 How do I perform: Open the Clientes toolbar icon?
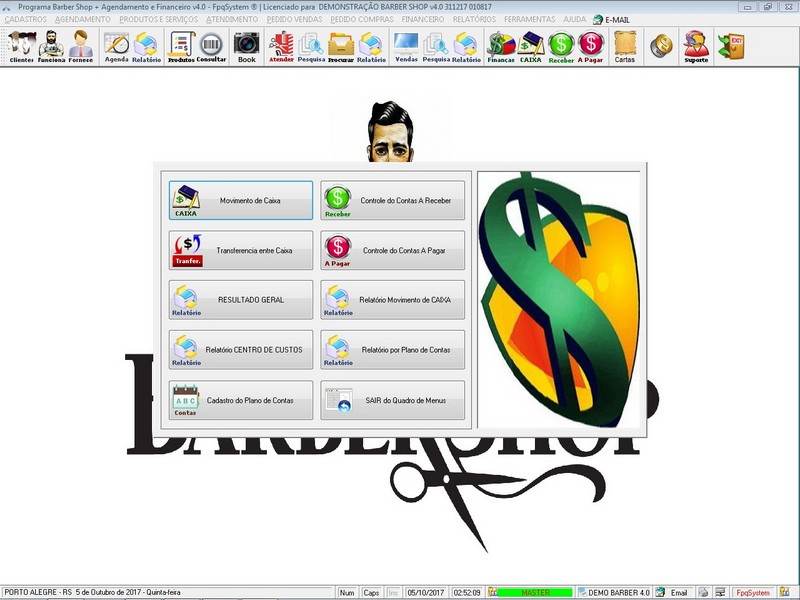[22, 47]
